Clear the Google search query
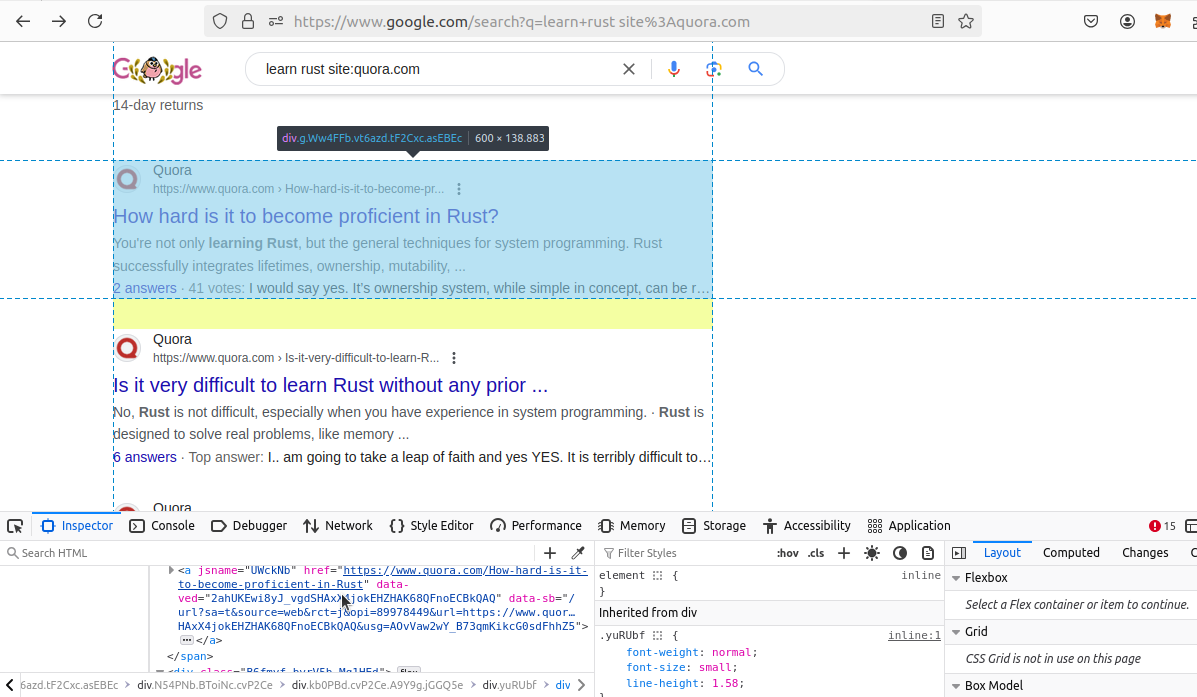The height and width of the screenshot is (697, 1197). tap(628, 69)
